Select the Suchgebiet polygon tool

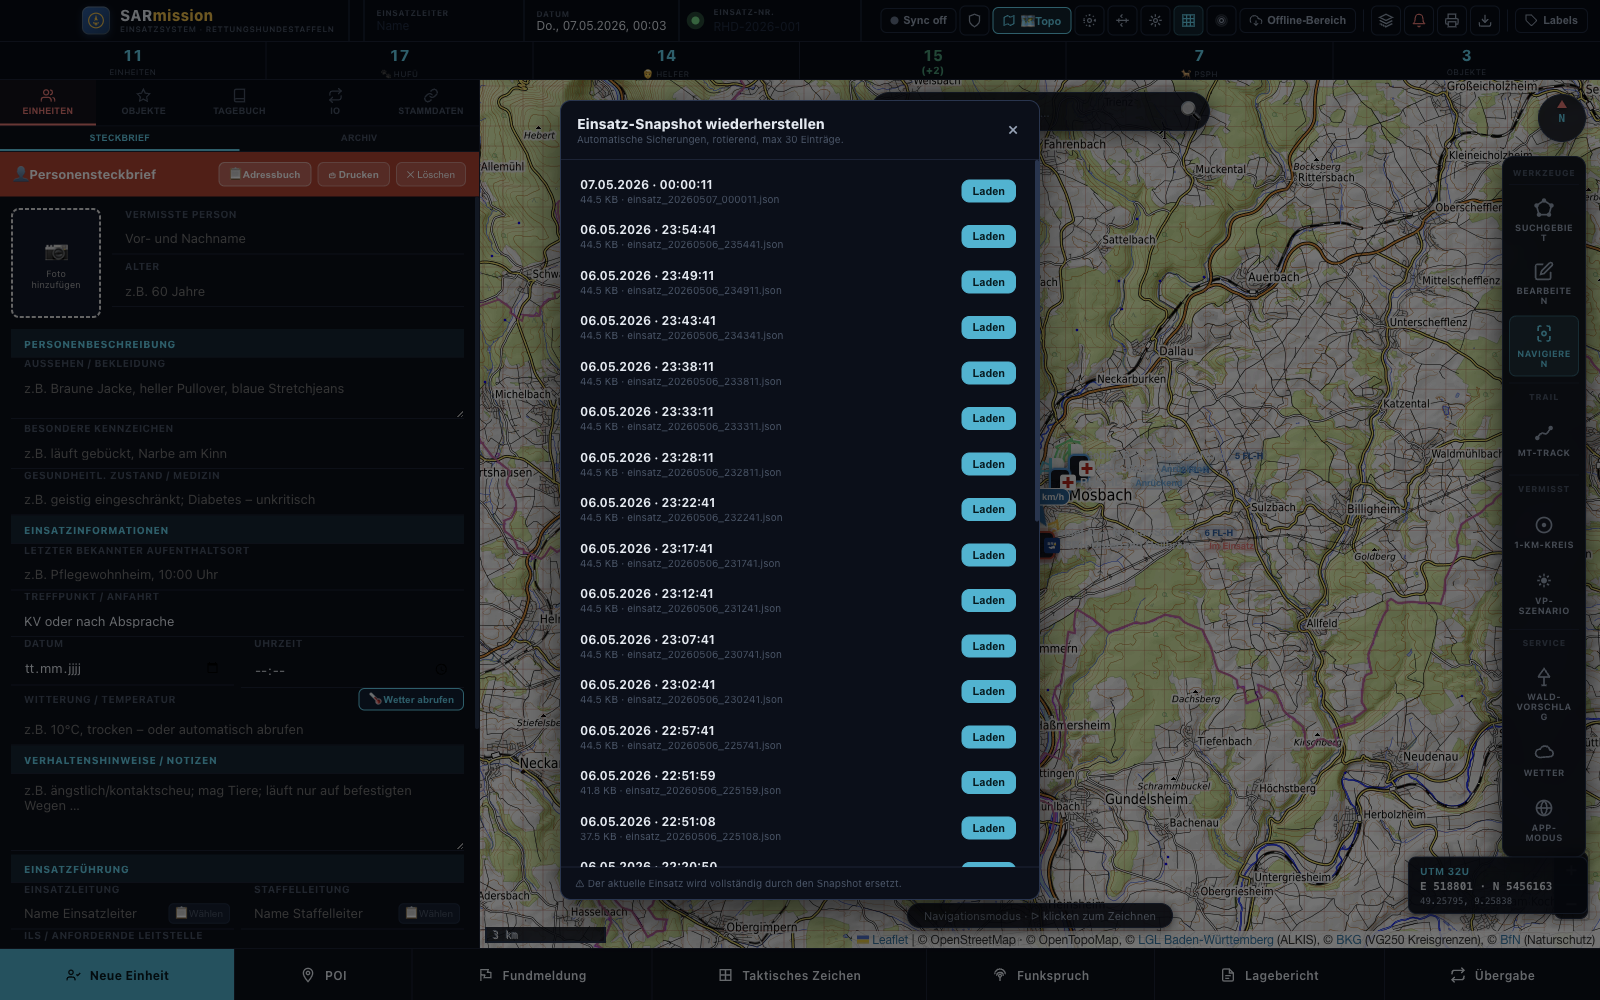[x=1544, y=219]
